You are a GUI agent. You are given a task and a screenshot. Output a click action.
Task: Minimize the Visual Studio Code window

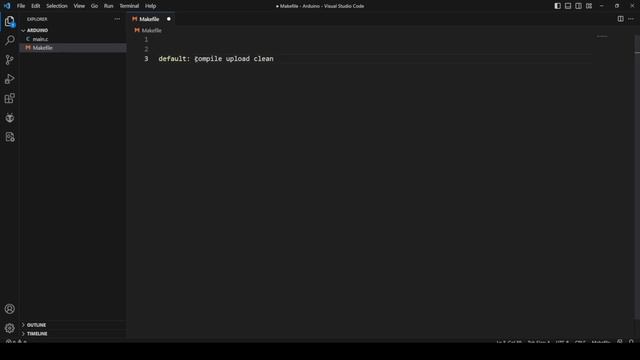click(x=602, y=6)
